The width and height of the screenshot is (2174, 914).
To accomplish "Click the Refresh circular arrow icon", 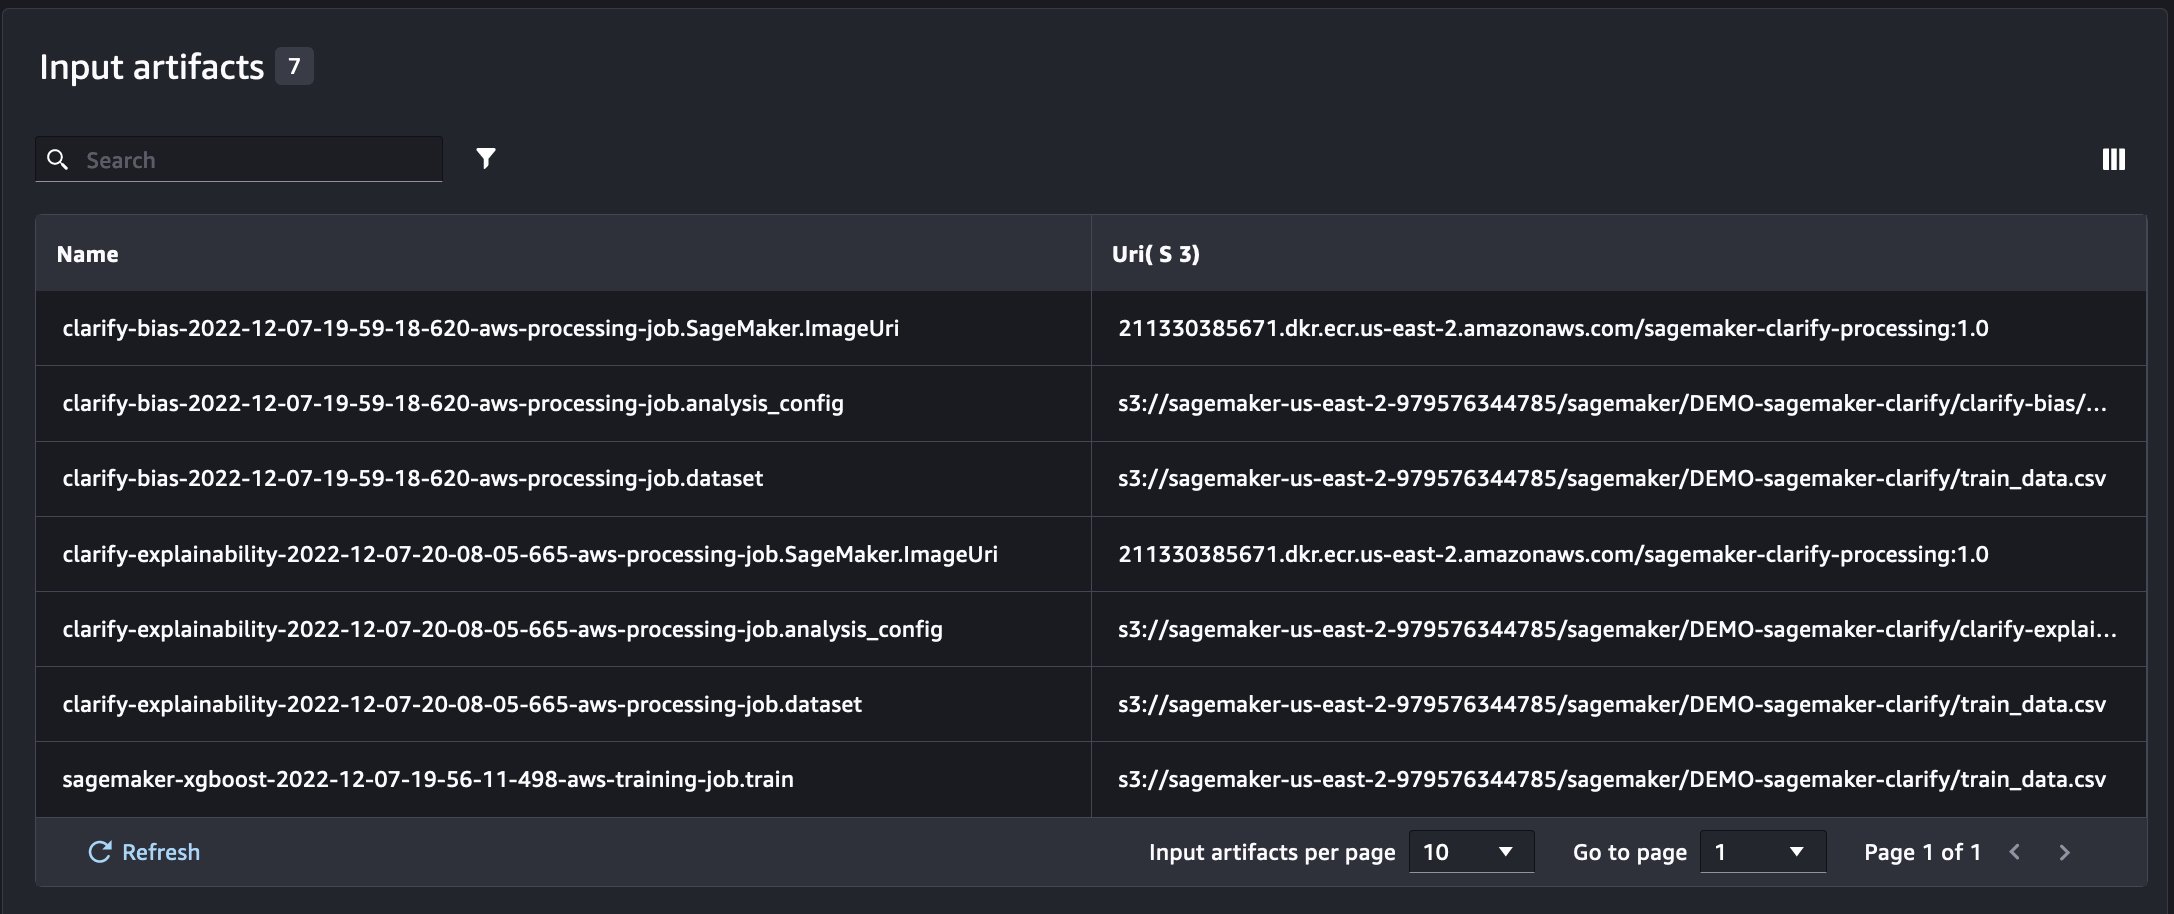I will tap(100, 852).
